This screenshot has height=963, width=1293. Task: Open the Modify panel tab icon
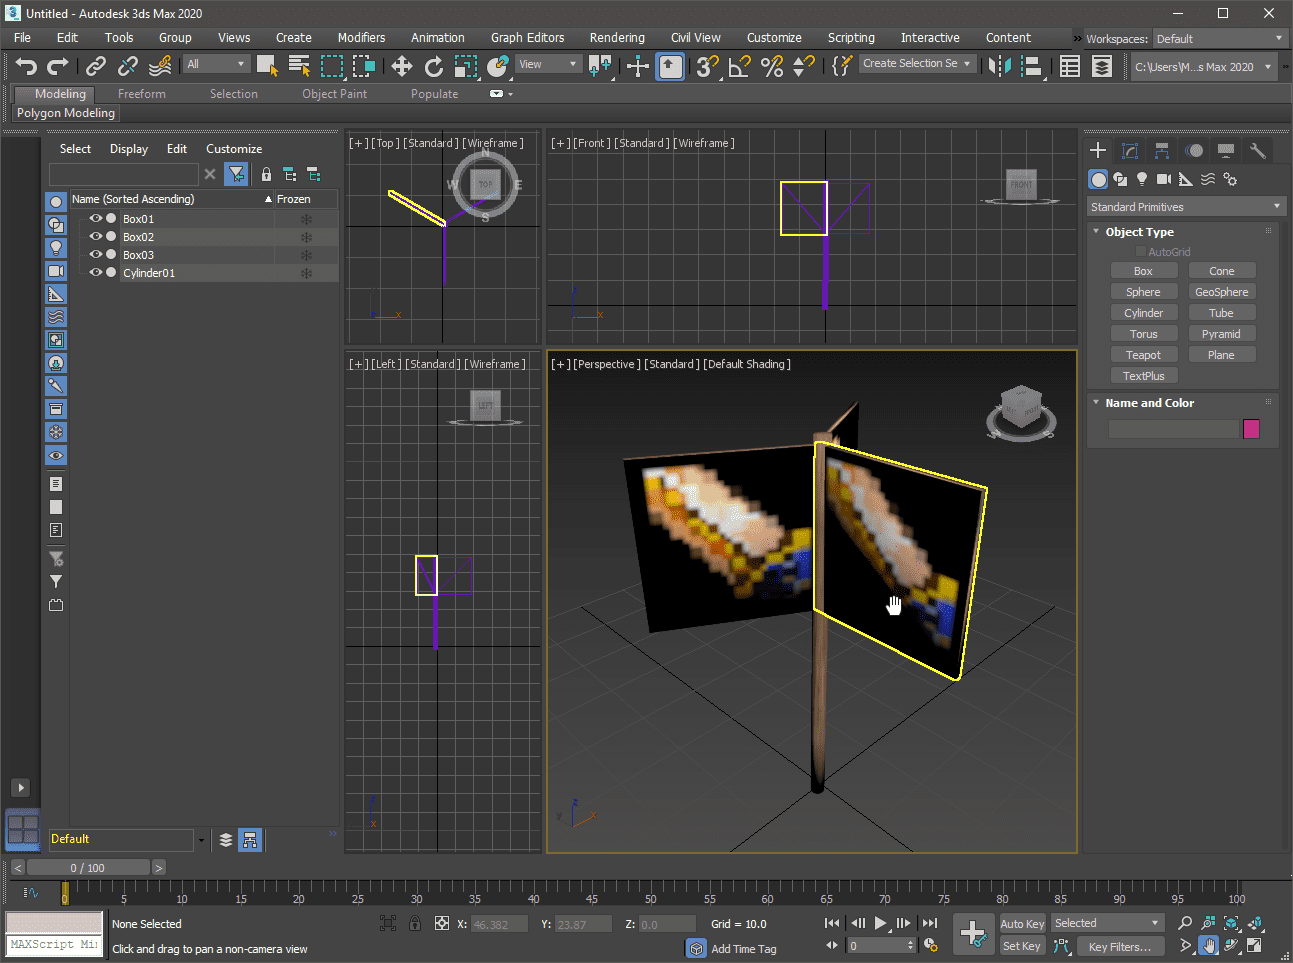(1130, 150)
